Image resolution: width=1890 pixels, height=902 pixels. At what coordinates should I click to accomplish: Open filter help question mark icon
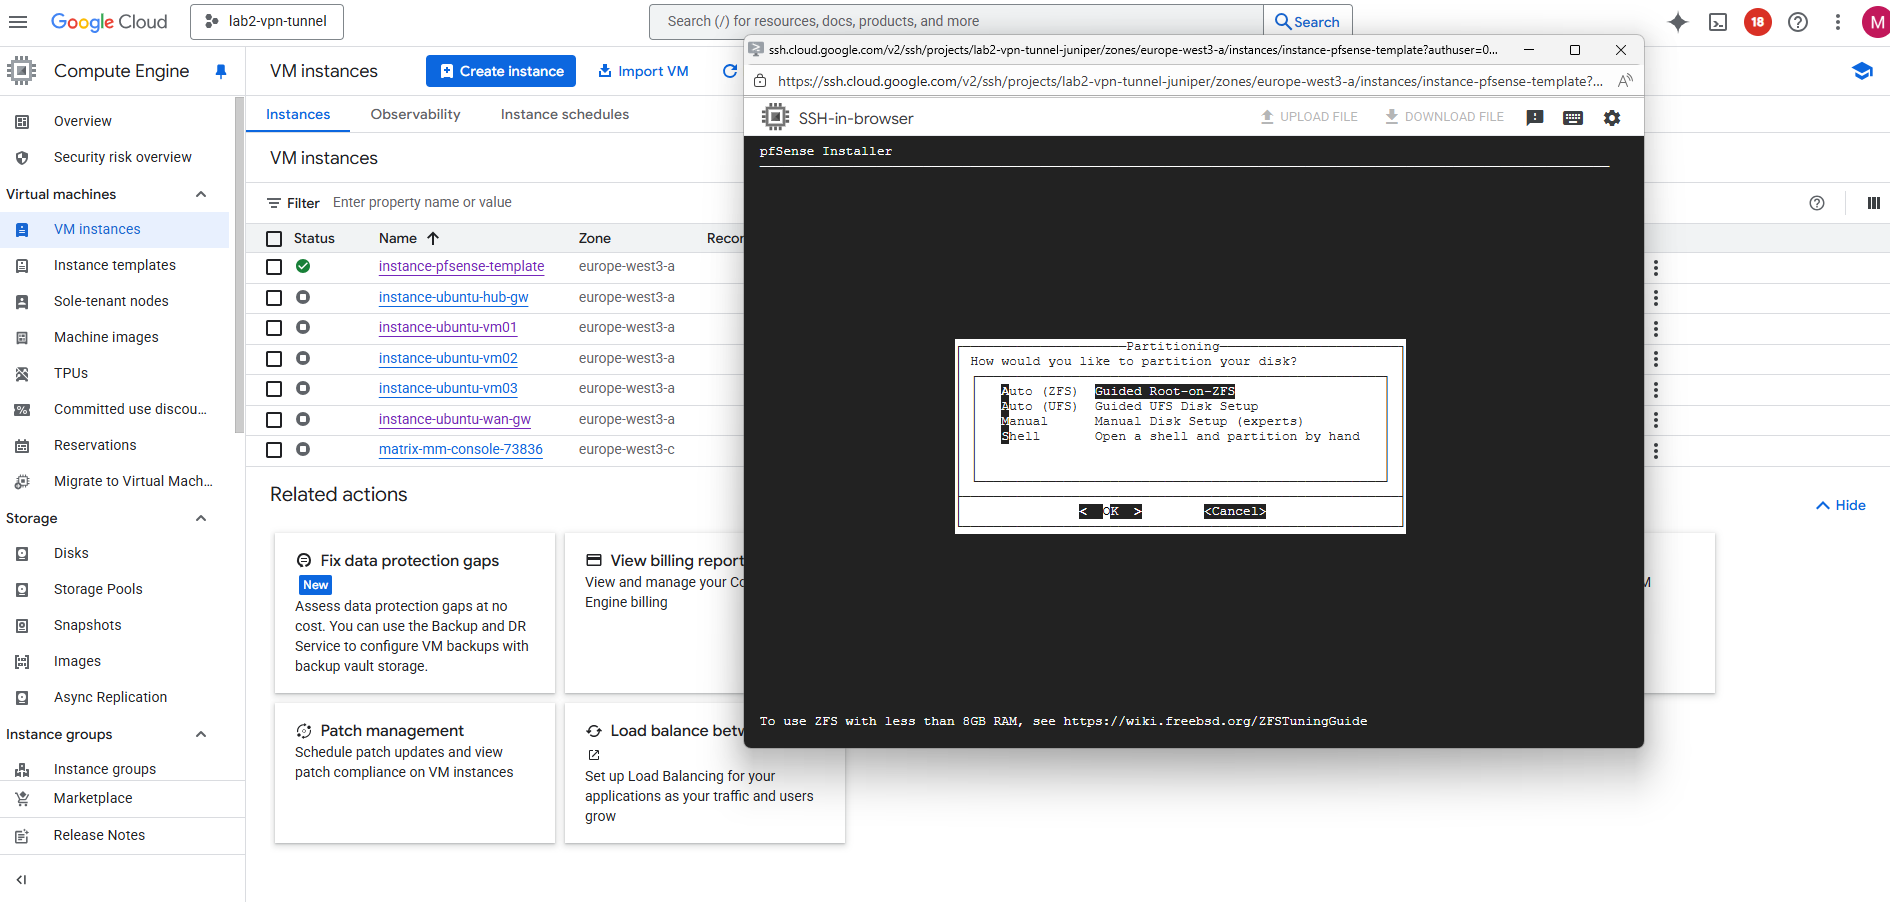click(1817, 203)
